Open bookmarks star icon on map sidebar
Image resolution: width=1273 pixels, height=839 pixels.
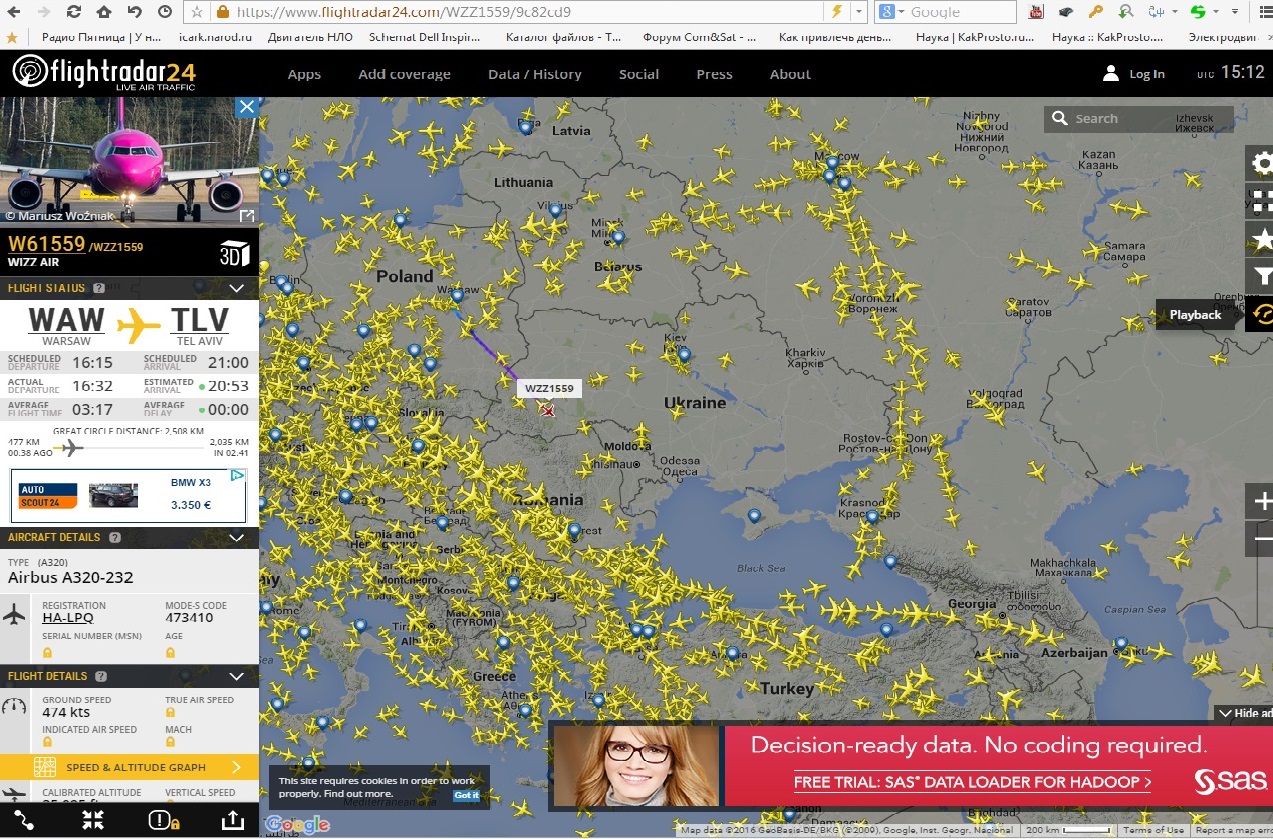(x=1262, y=239)
